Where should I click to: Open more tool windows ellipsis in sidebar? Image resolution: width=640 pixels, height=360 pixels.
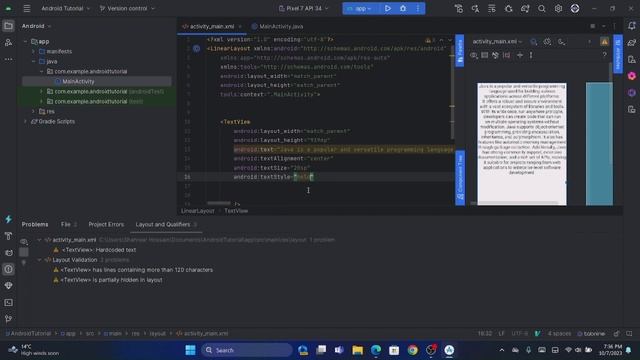[x=8, y=59]
